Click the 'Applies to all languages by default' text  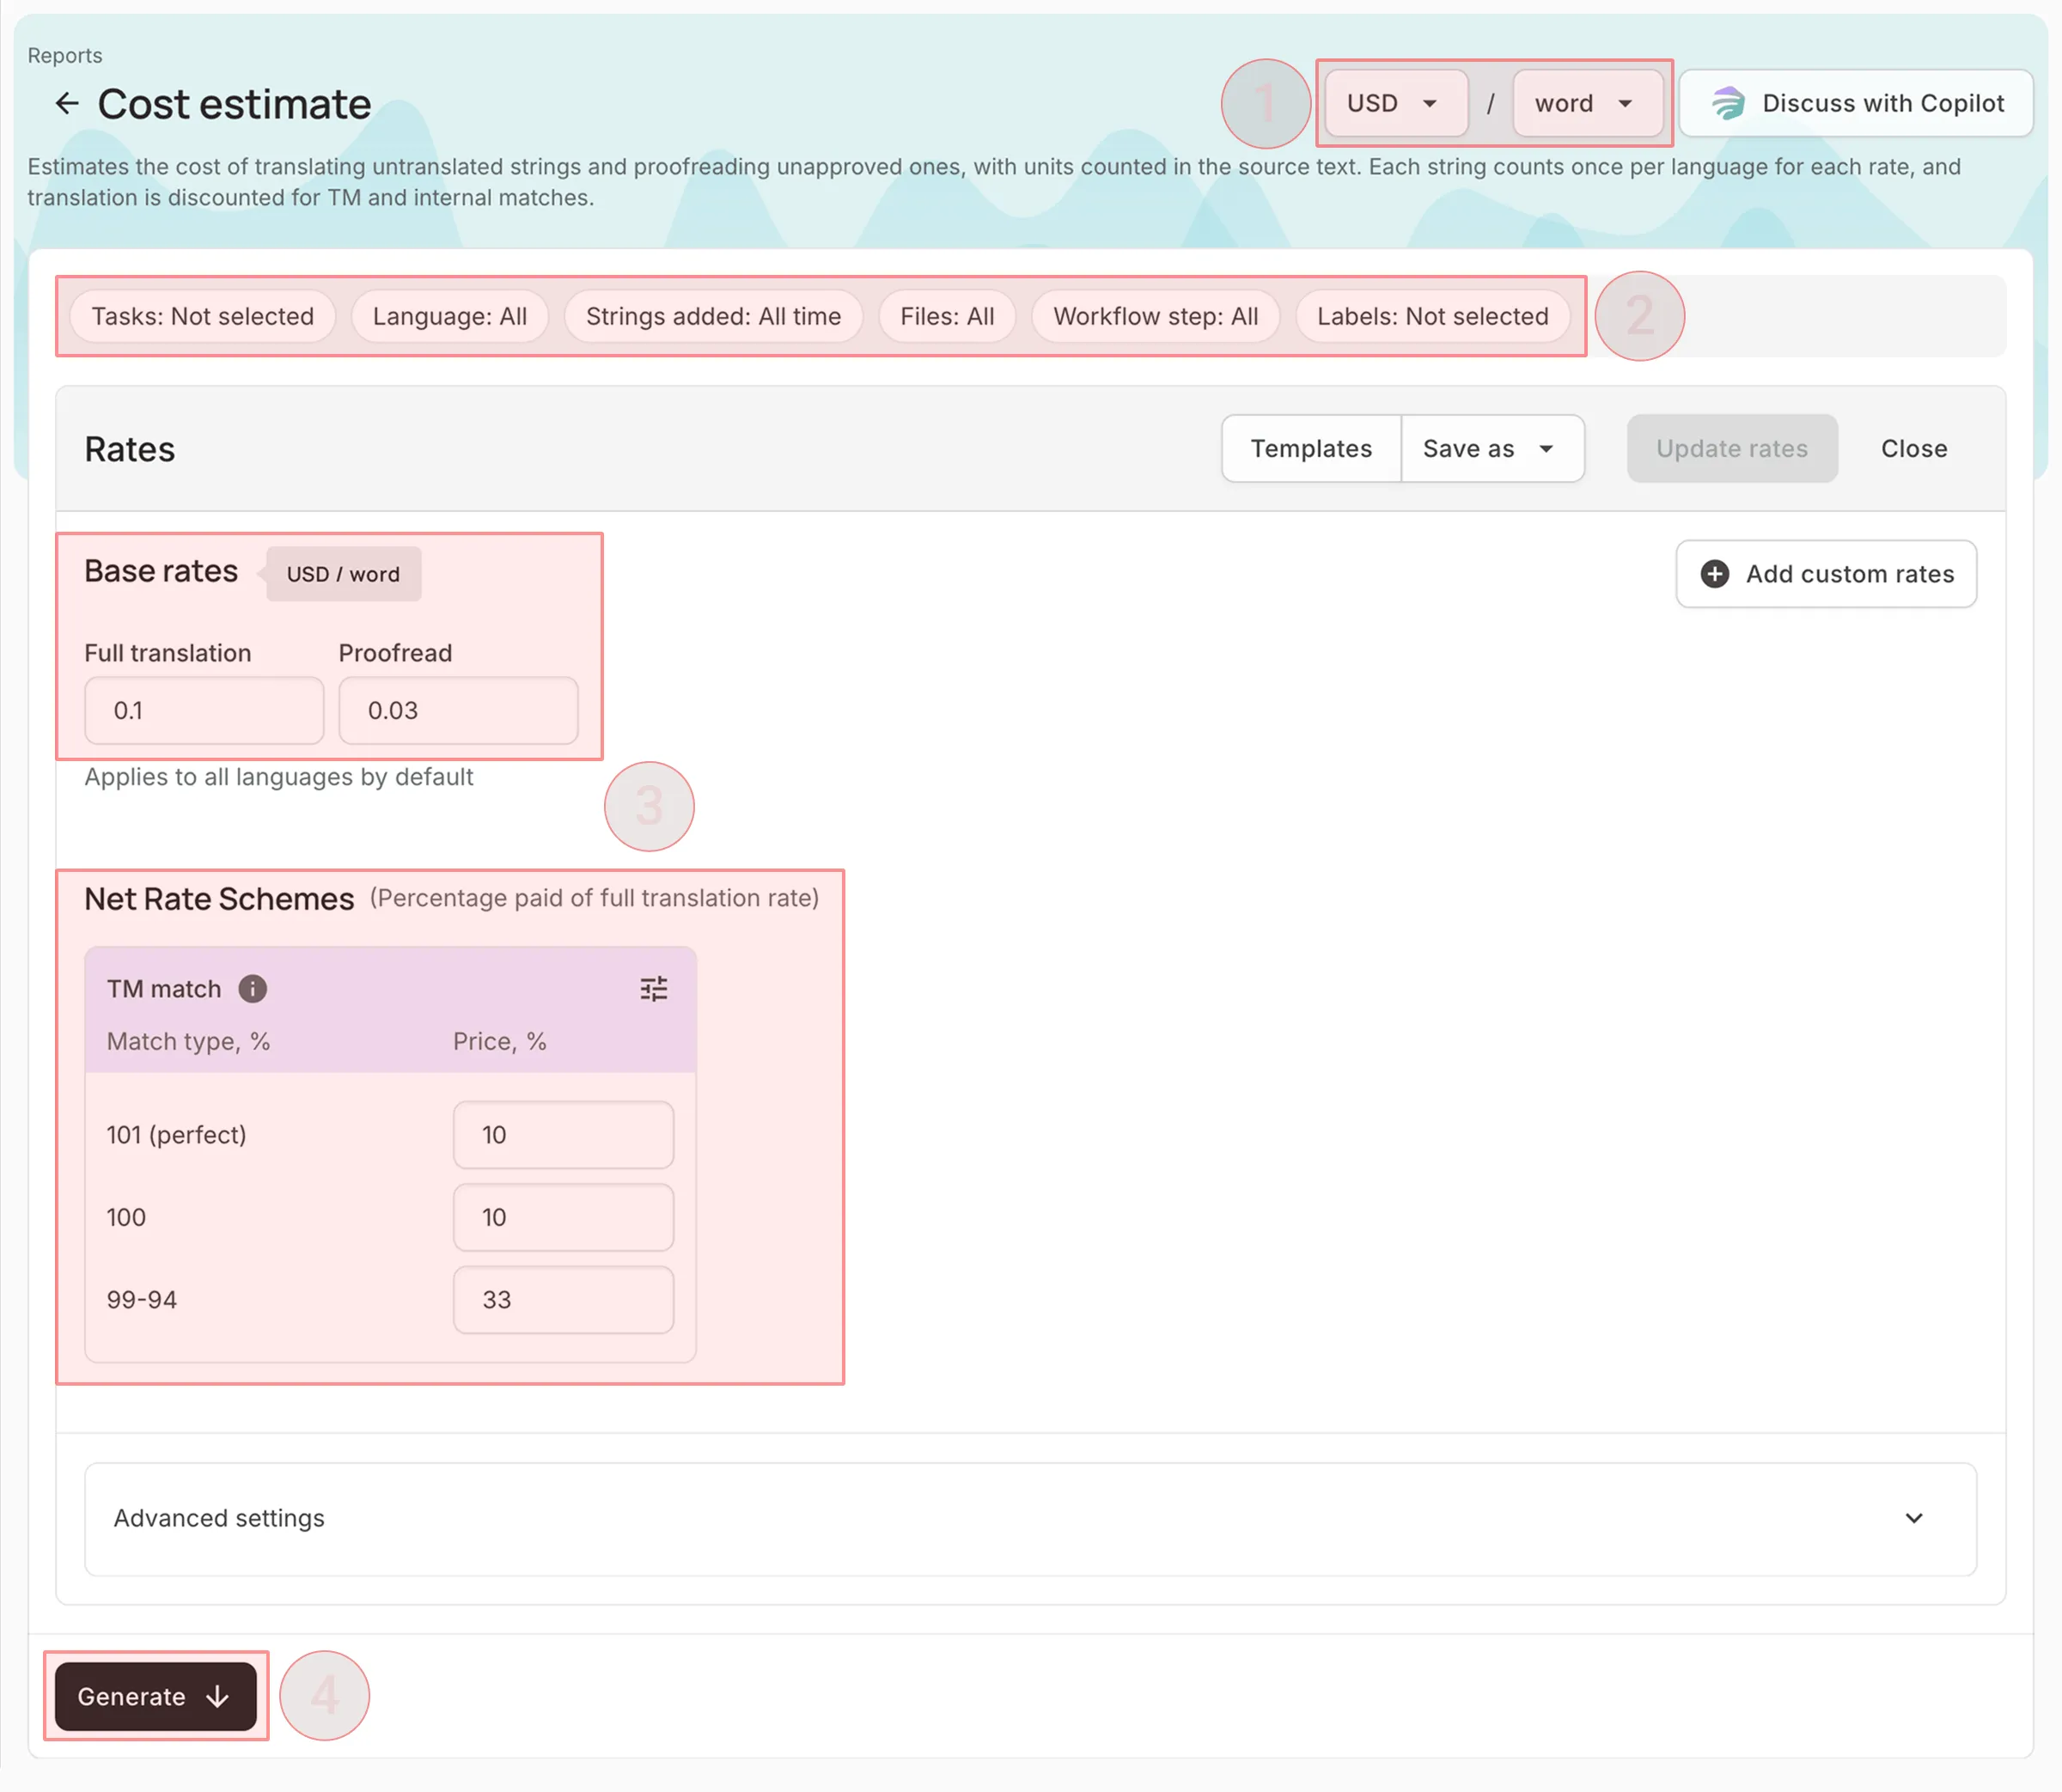[278, 777]
